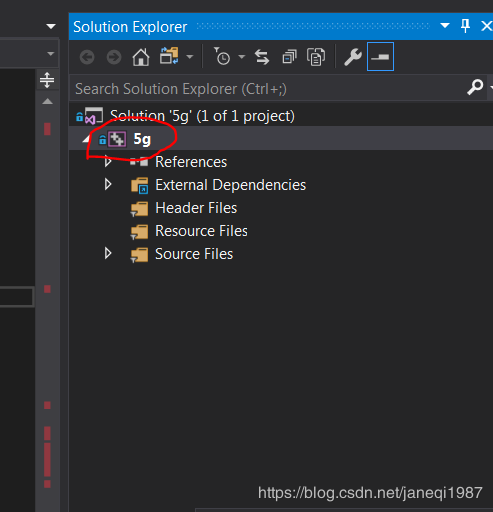The width and height of the screenshot is (493, 512).
Task: Collapse the 5g project node
Action: (x=86, y=139)
